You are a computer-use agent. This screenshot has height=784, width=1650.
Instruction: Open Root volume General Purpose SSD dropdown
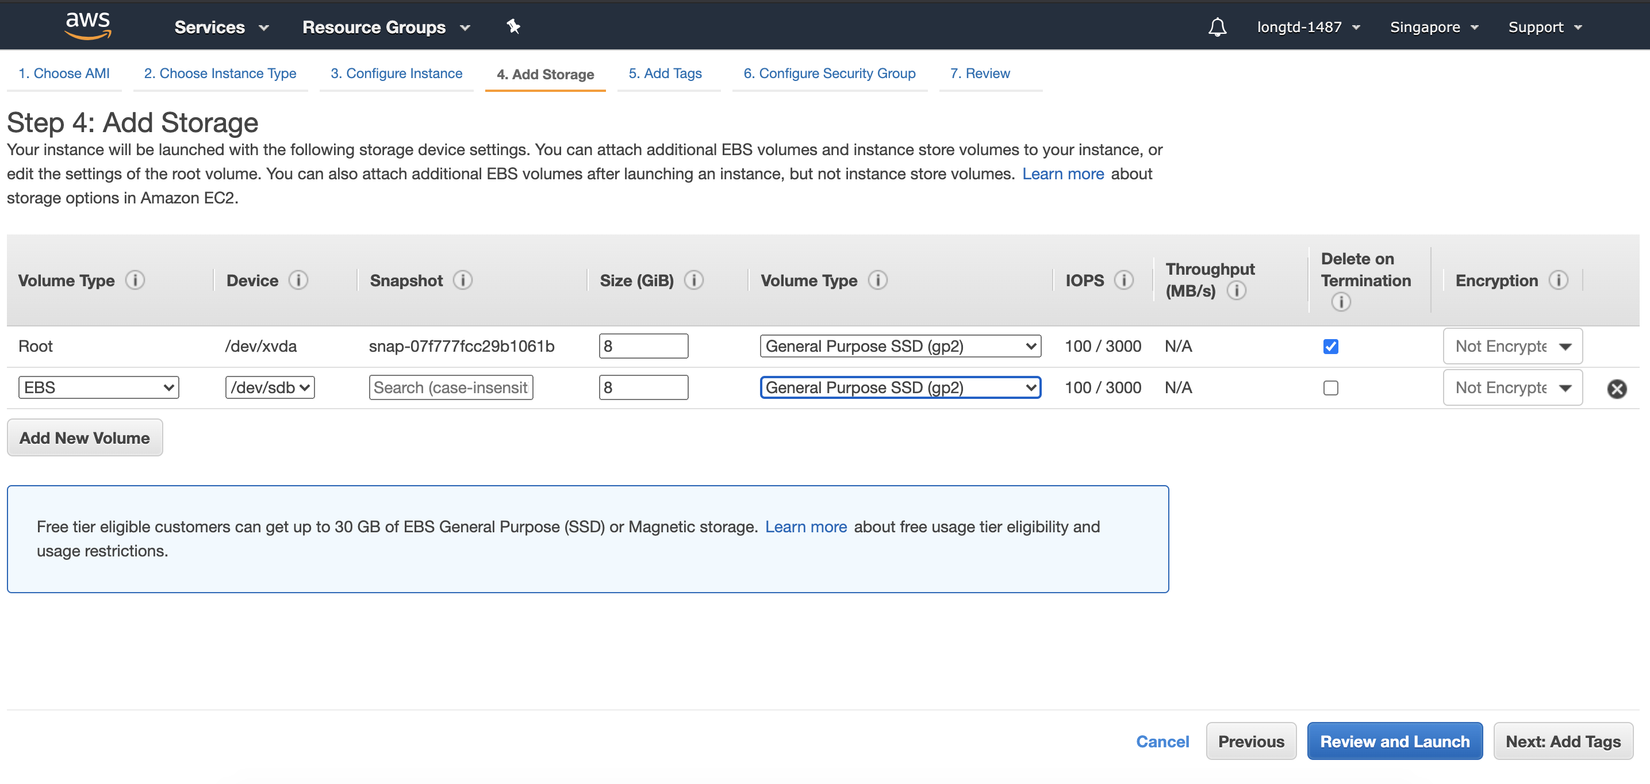point(900,346)
